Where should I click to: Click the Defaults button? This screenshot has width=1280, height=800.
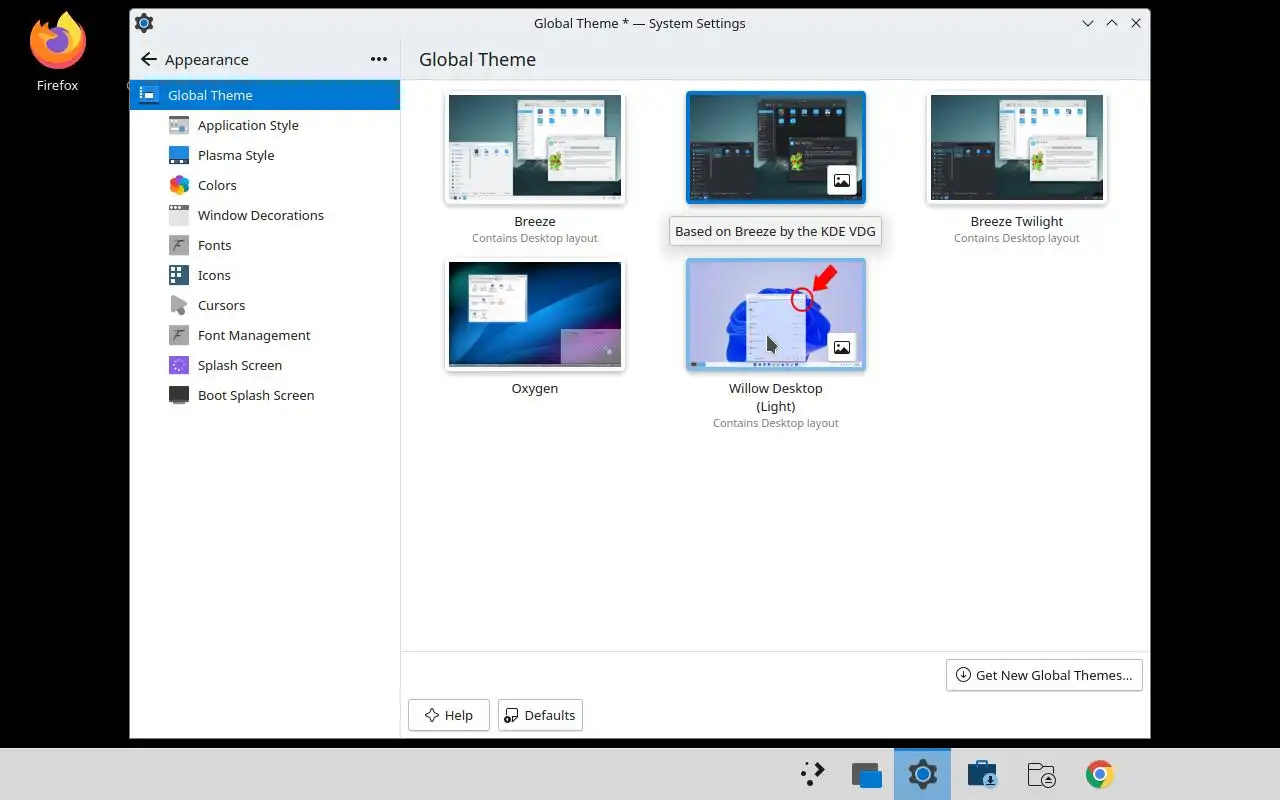click(540, 715)
